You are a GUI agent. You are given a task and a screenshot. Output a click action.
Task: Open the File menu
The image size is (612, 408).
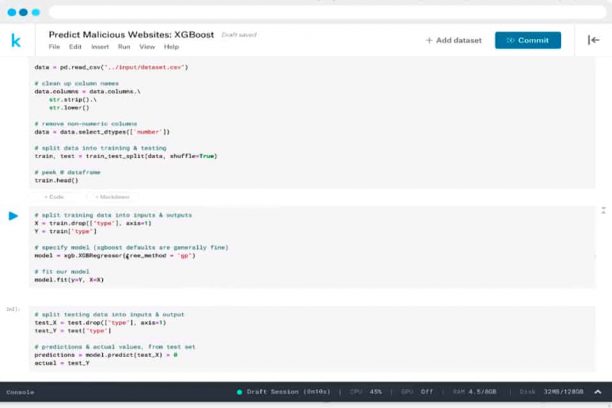pyautogui.click(x=54, y=47)
